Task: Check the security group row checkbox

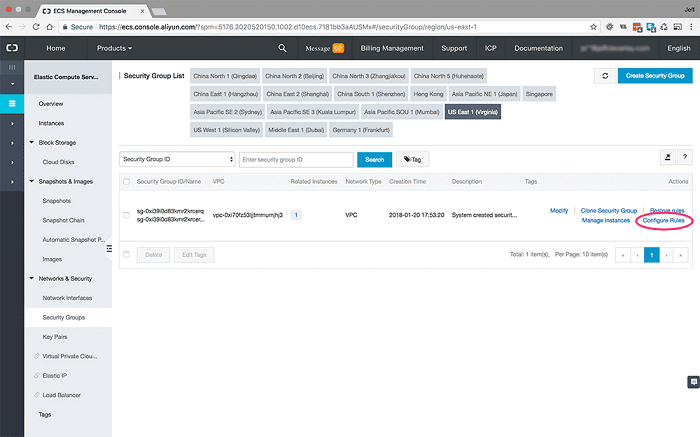Action: pyautogui.click(x=126, y=215)
